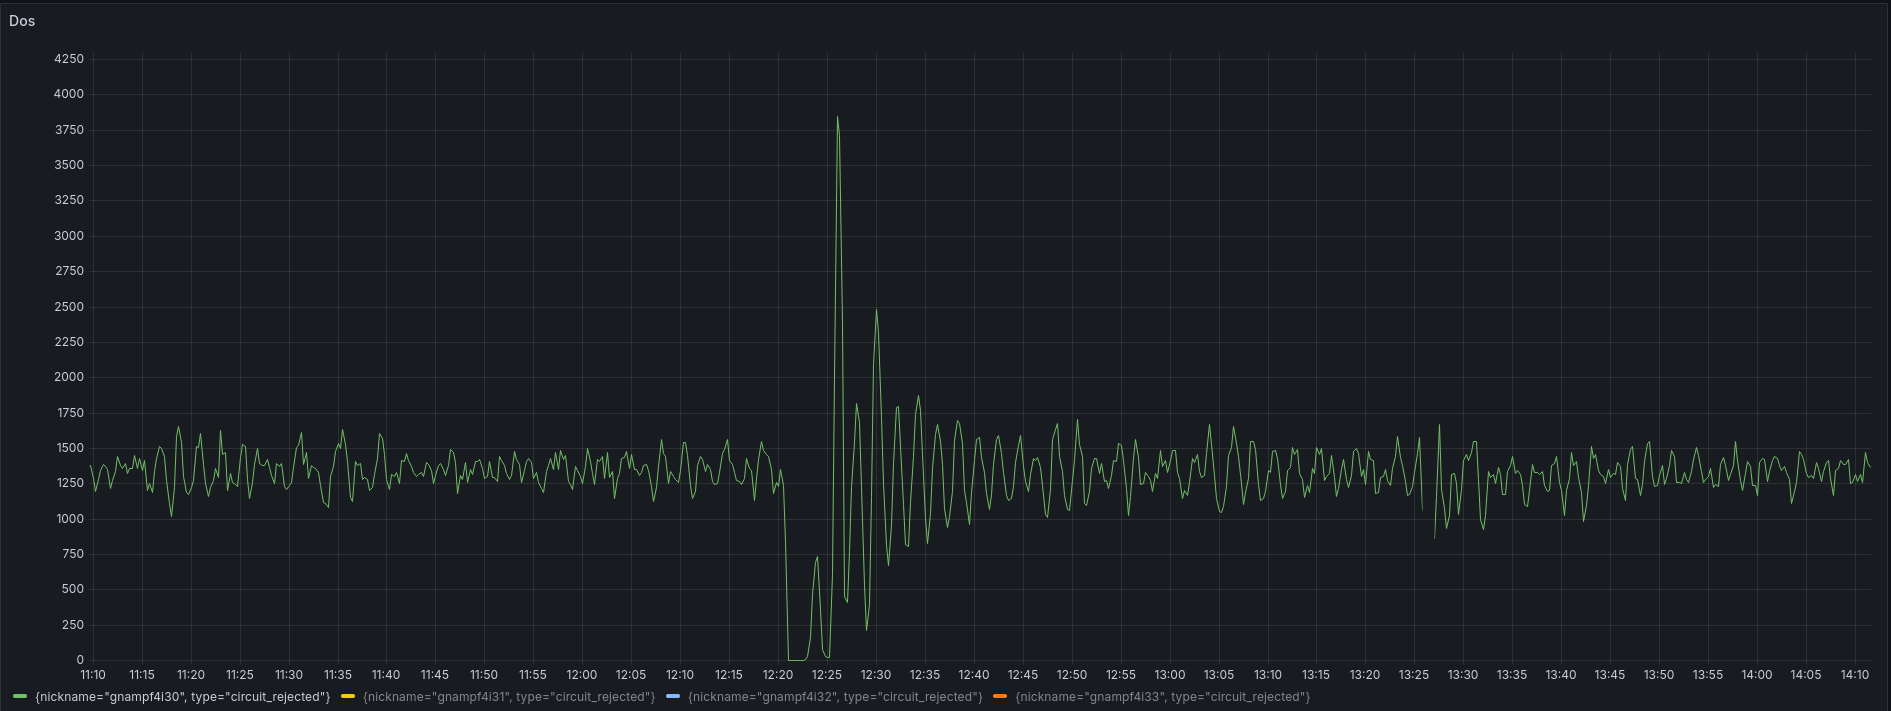Click the 14:10 time axis label
Image resolution: width=1891 pixels, height=711 pixels.
click(1854, 675)
